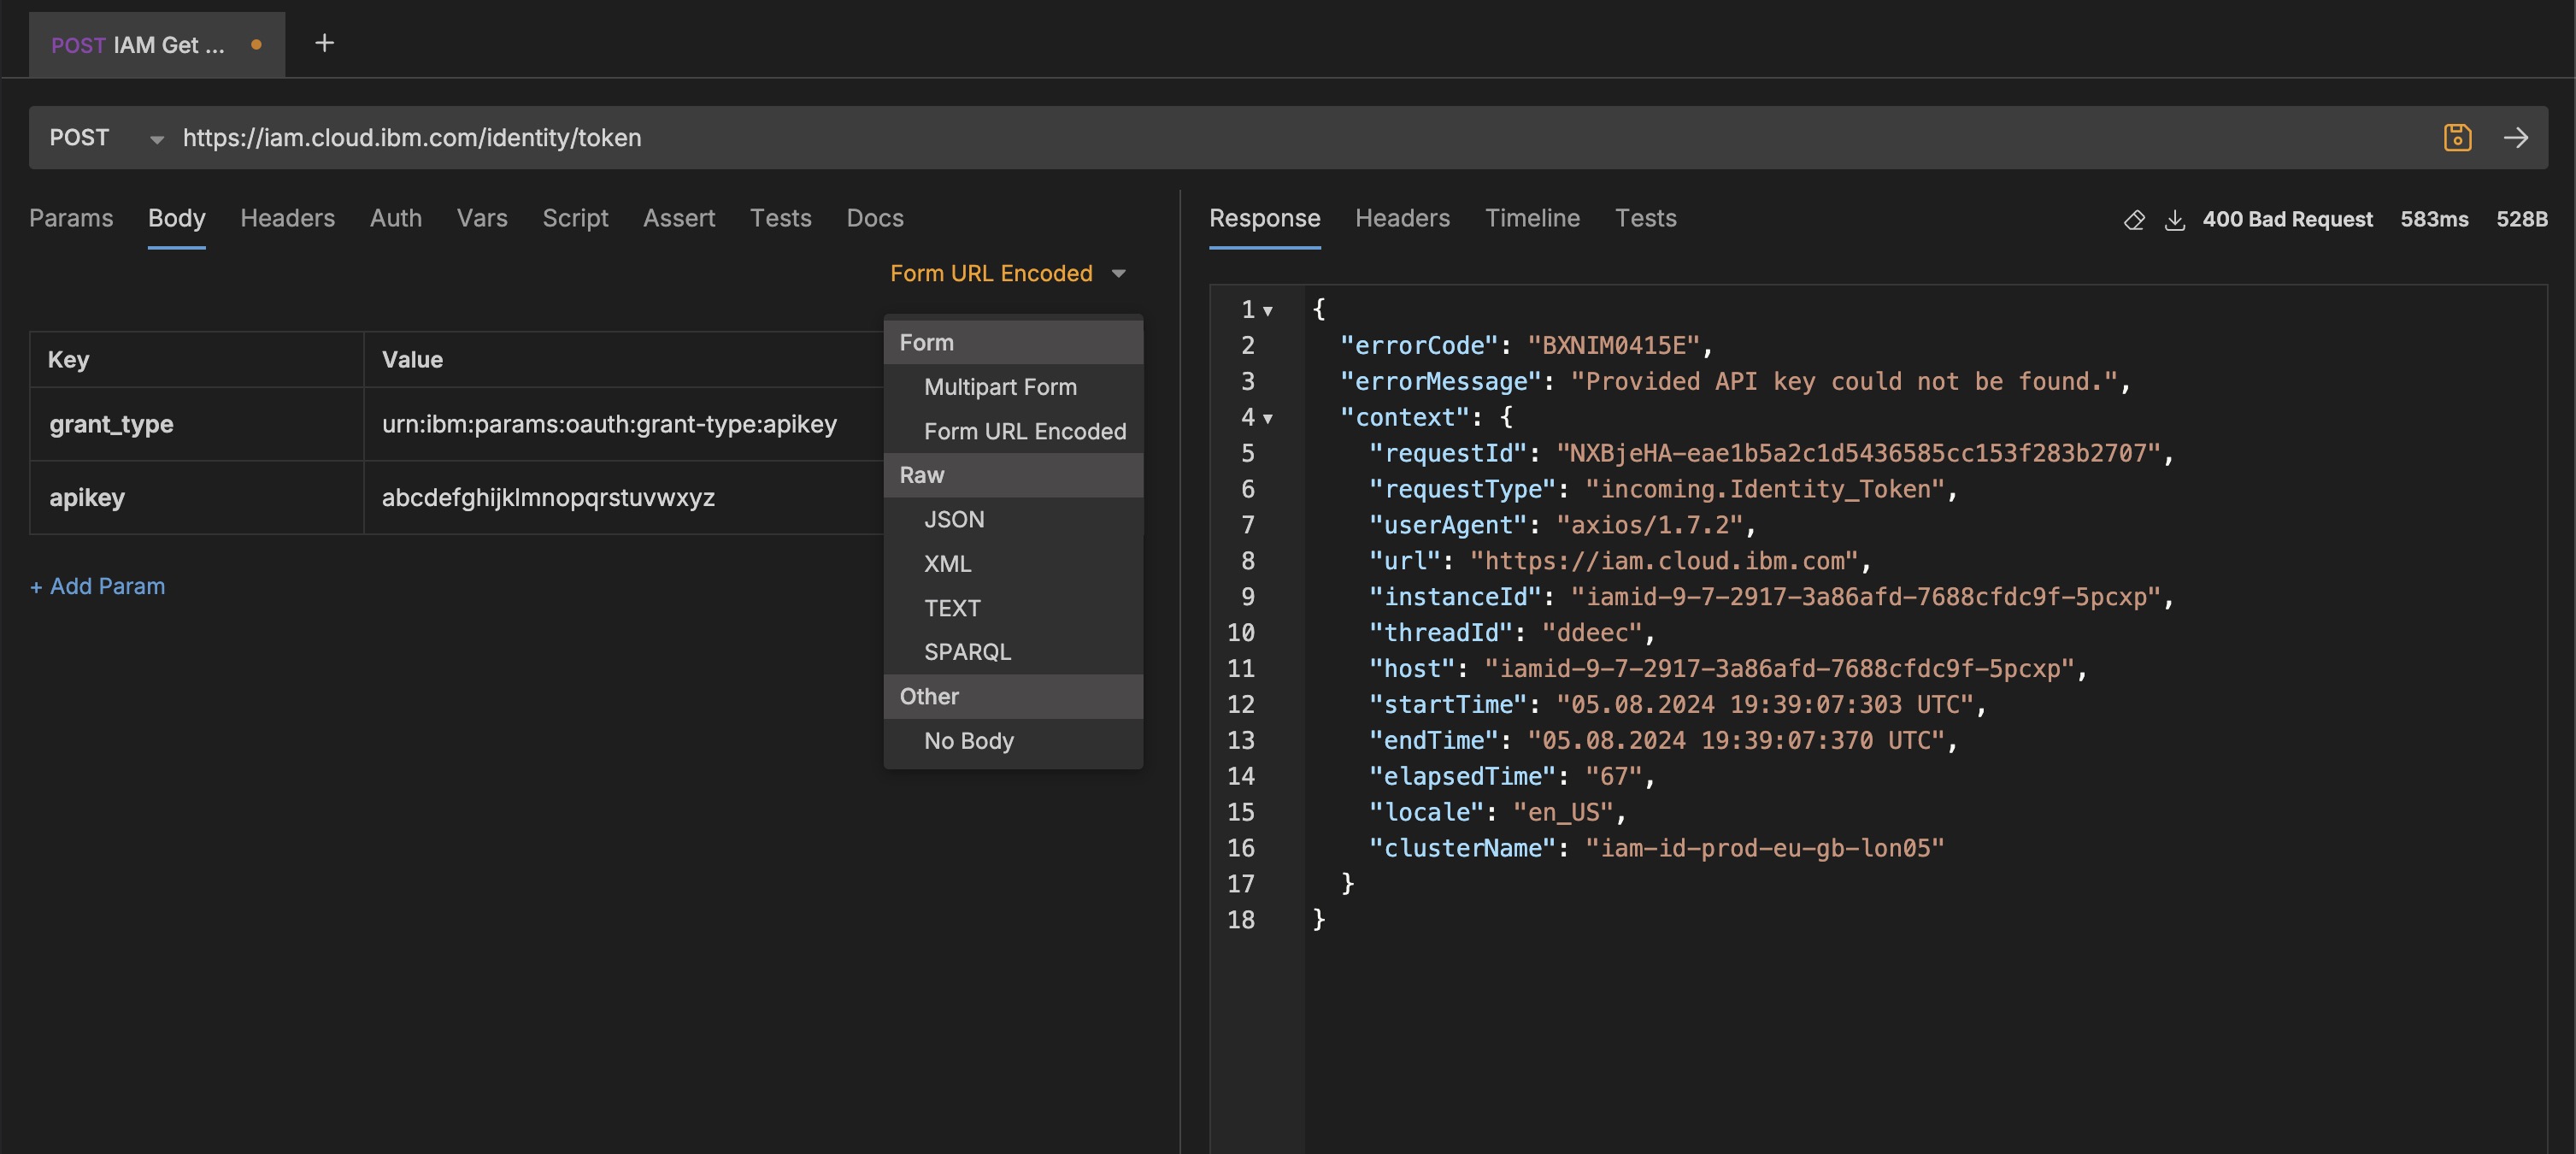Viewport: 2576px width, 1154px height.
Task: Click the Key column header
Action: coord(197,360)
